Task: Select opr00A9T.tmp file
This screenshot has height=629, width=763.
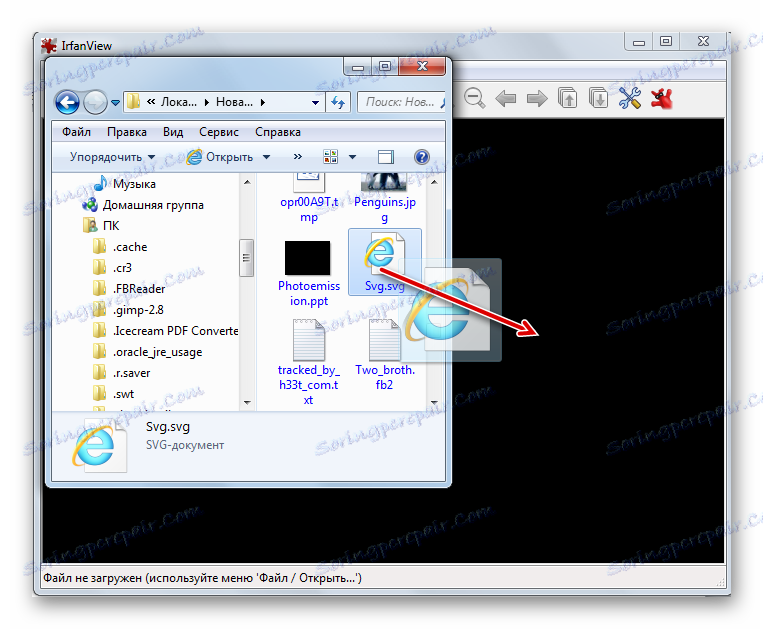Action: coord(309,198)
